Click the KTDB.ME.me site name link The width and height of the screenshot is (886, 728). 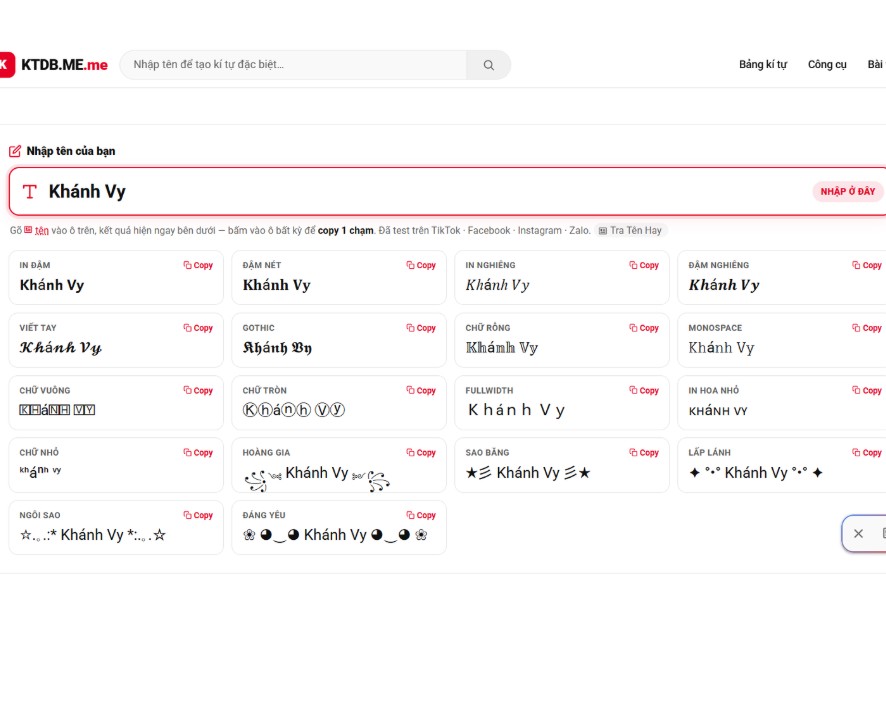(x=64, y=65)
